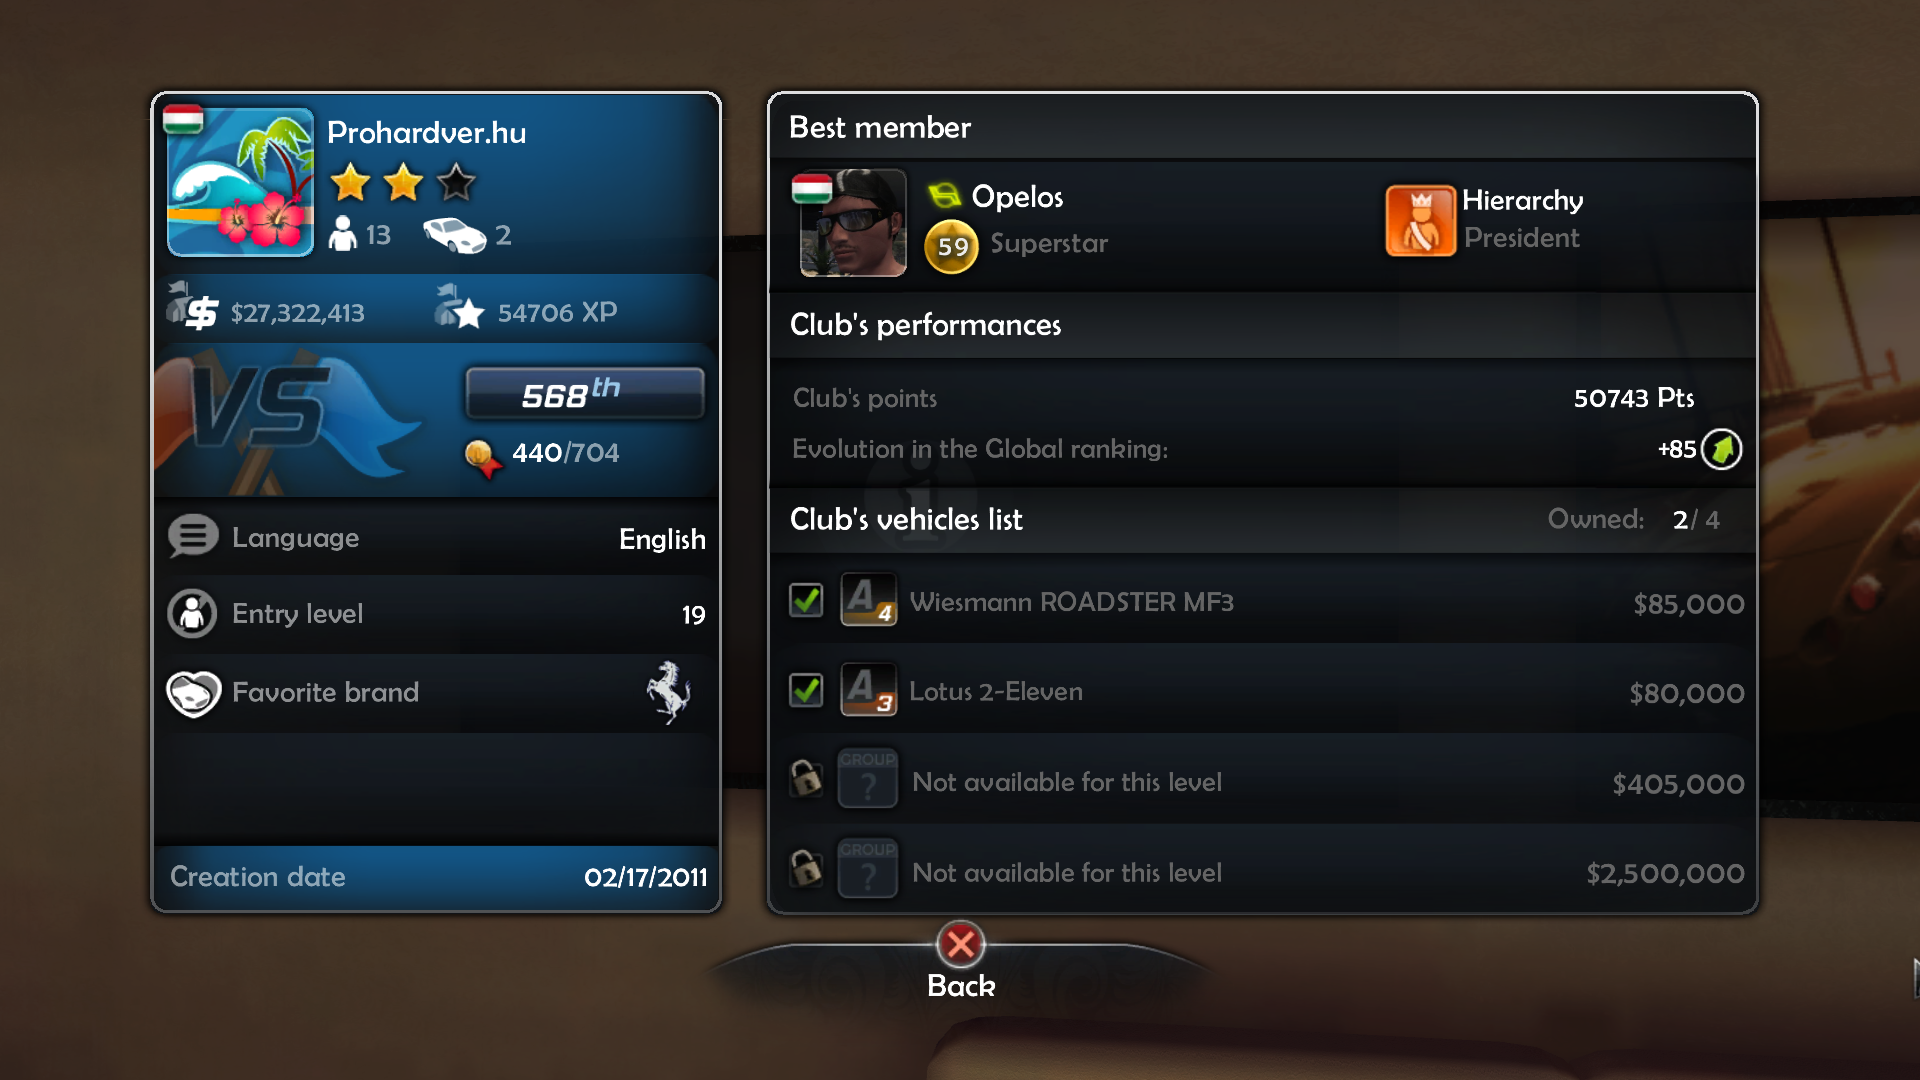Viewport: 1920px width, 1080px height.
Task: Click the level 59 gold badge
Action: click(x=951, y=246)
